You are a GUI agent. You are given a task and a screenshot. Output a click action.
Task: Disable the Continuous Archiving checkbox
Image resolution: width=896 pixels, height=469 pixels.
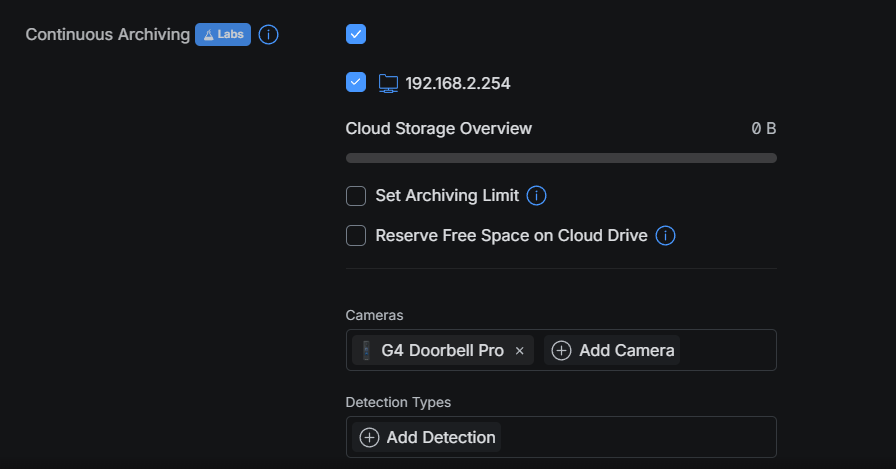click(x=356, y=34)
